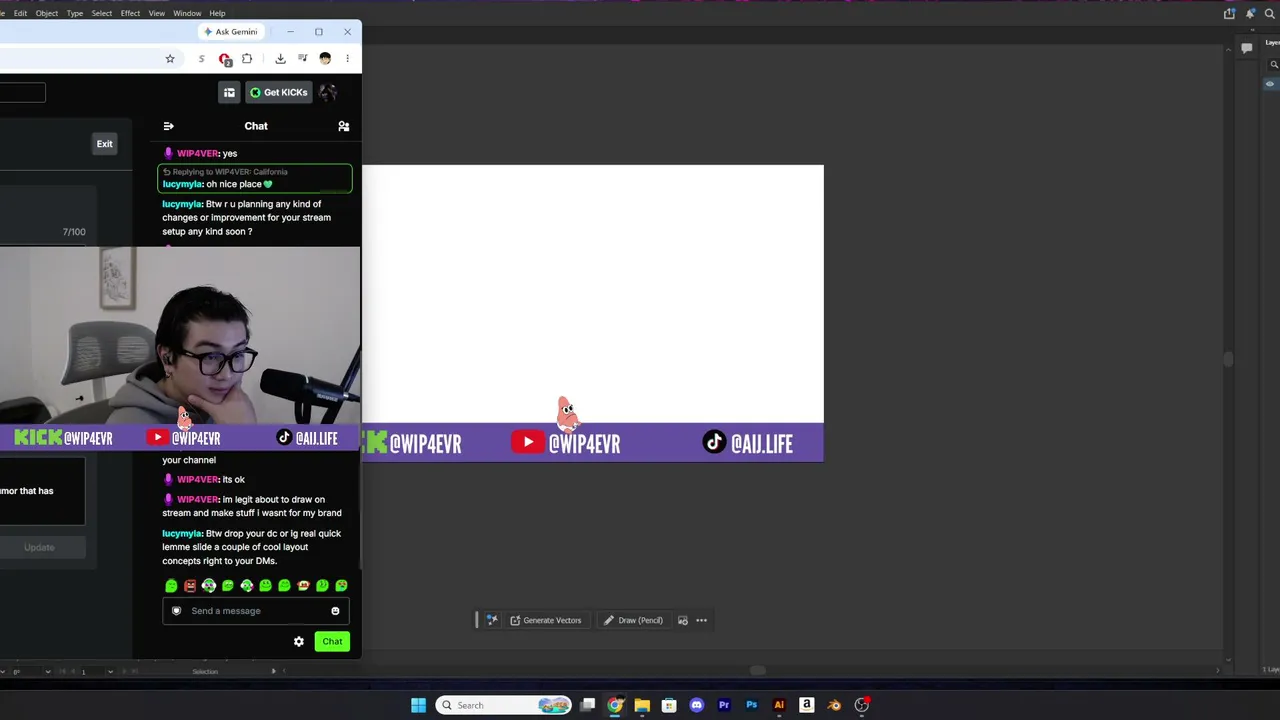Open Premiere Pro from the taskbar
The image size is (1280, 720).
coord(724,705)
